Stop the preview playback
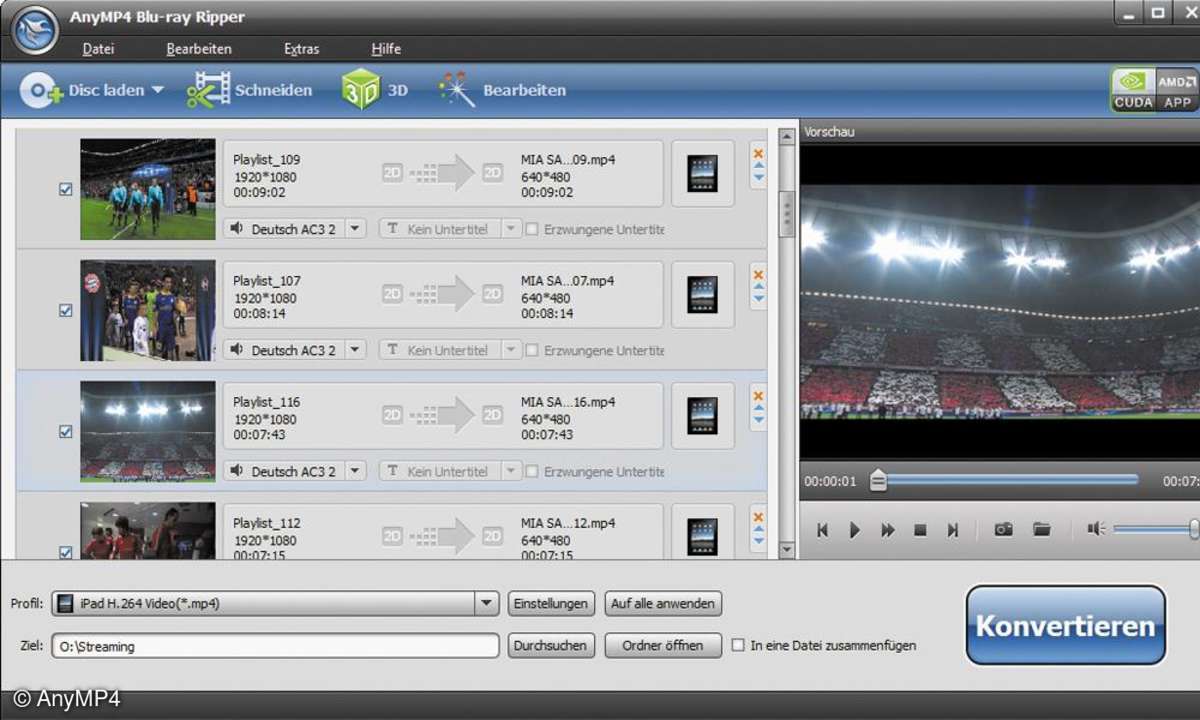 (921, 530)
